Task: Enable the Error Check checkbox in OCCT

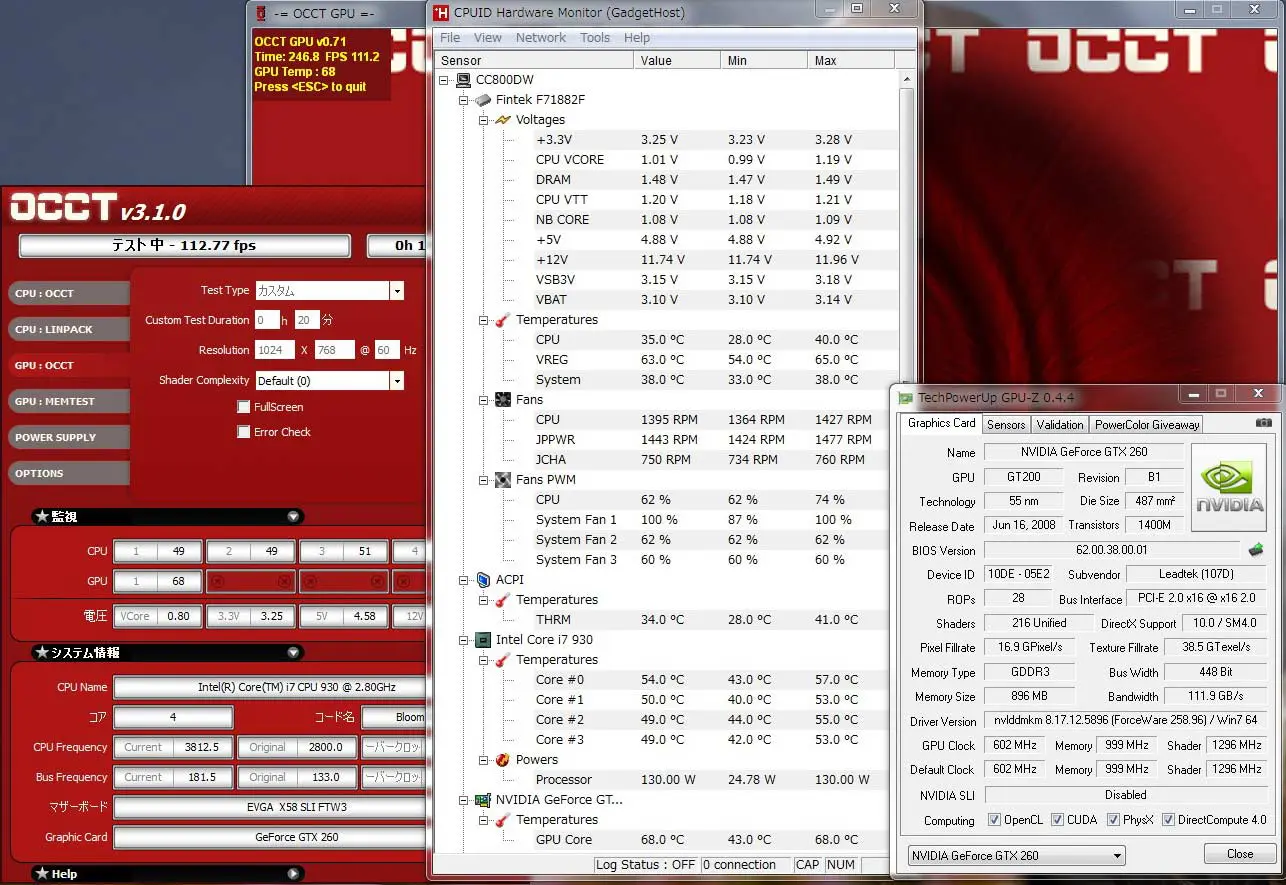Action: [243, 432]
